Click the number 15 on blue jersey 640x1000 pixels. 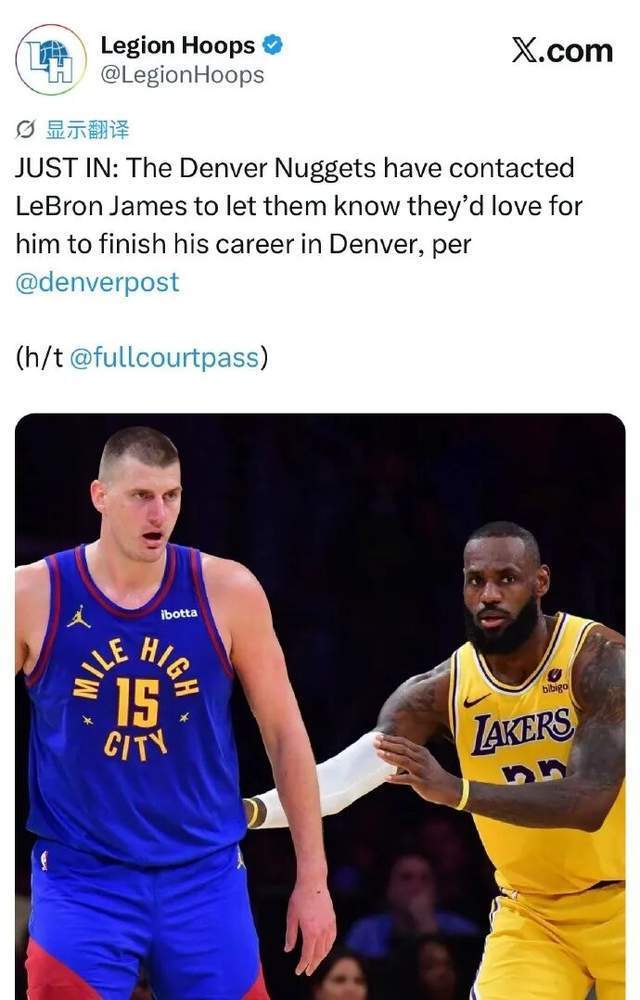pyautogui.click(x=137, y=703)
